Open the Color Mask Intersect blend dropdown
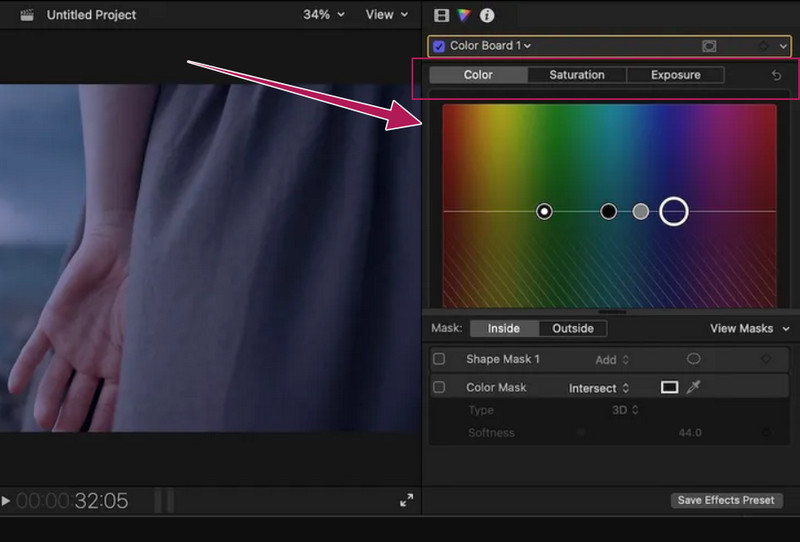 [600, 388]
